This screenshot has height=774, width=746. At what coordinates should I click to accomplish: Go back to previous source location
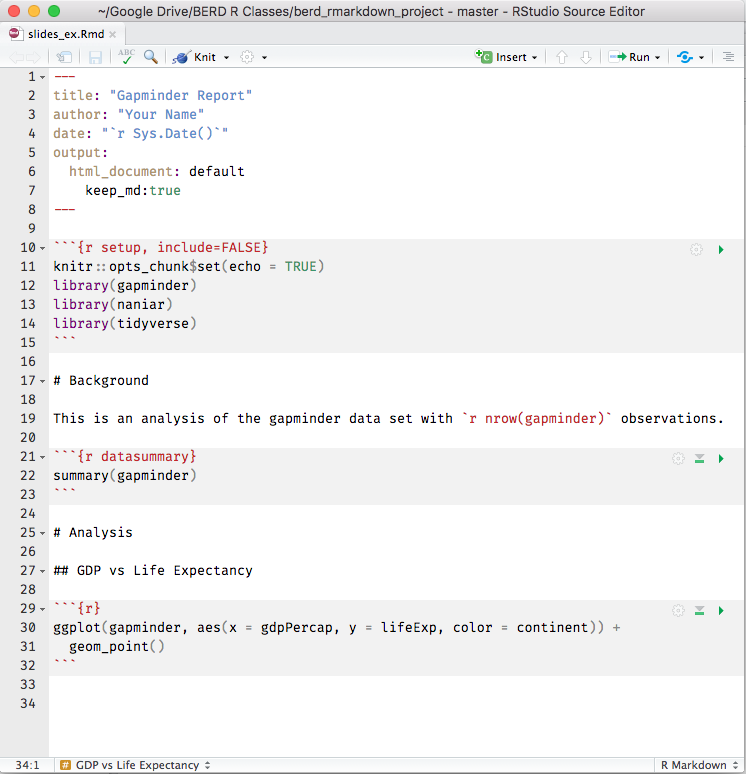tap(16, 57)
